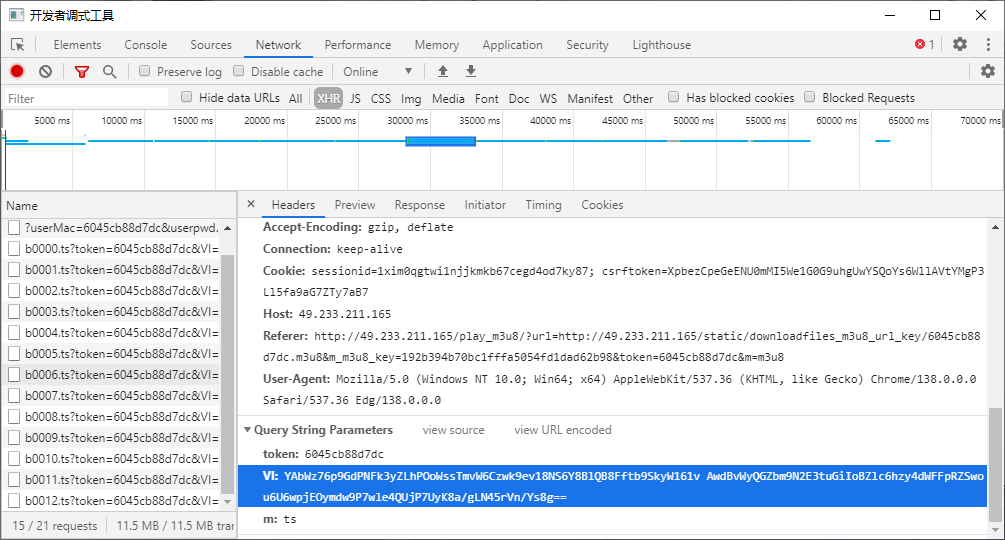Screen dimensions: 1005x540
Task: Open the Response tab of the request
Action: tap(419, 205)
